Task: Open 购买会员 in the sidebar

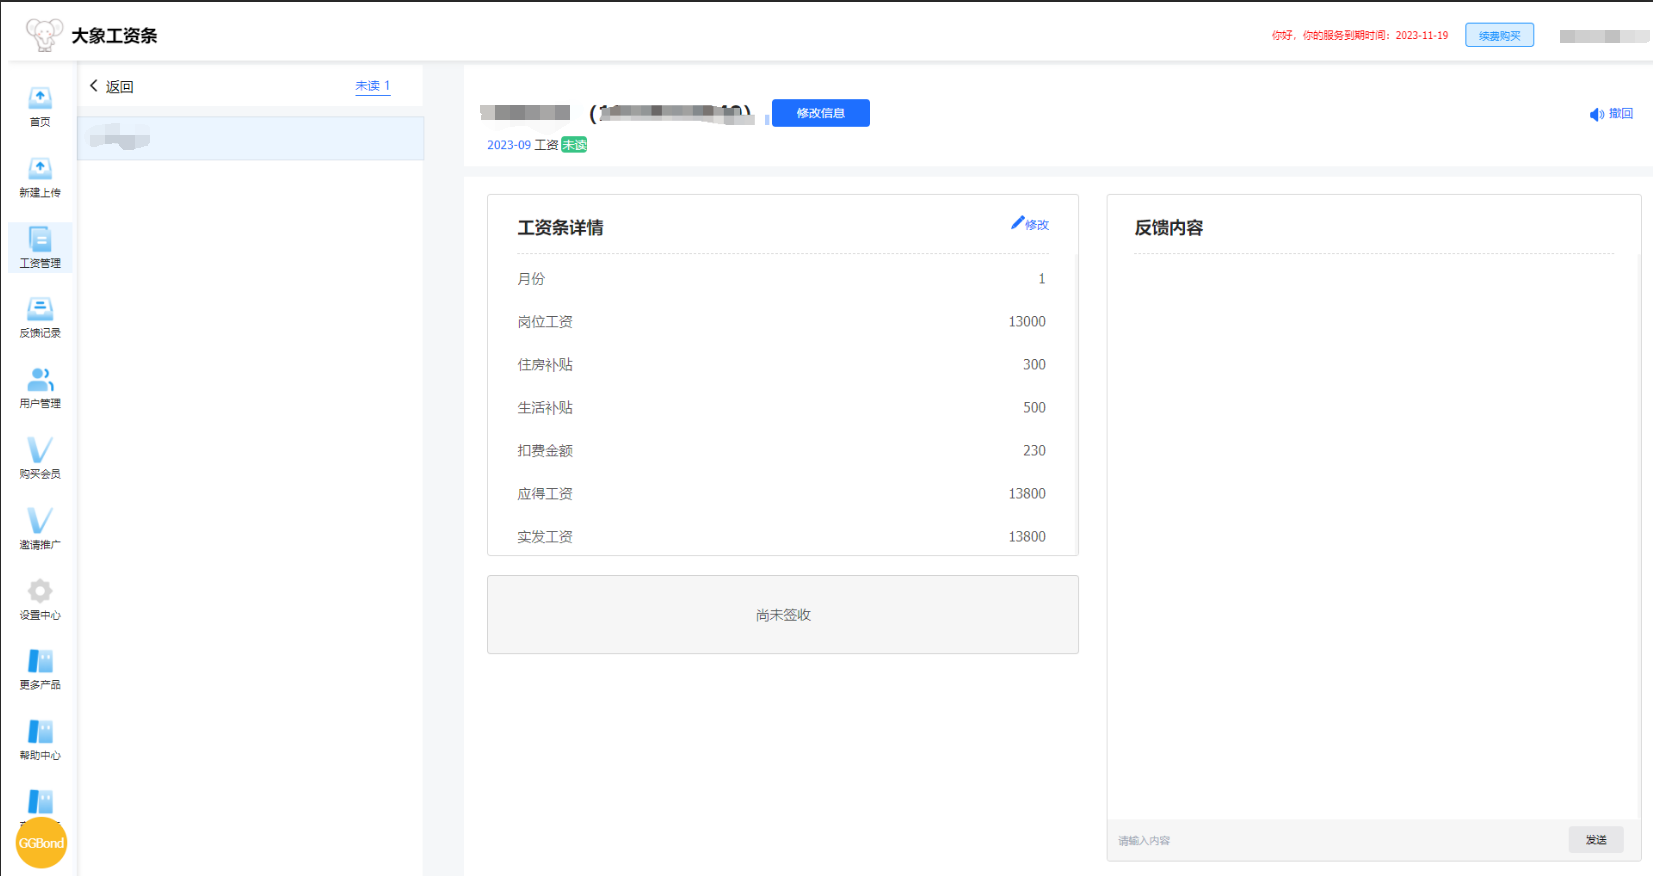Action: [x=40, y=459]
